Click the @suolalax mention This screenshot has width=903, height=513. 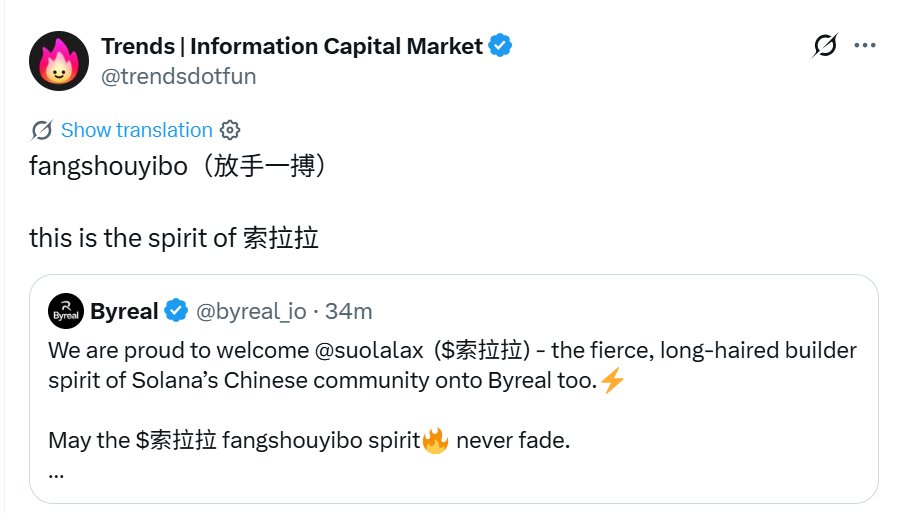[x=368, y=351]
